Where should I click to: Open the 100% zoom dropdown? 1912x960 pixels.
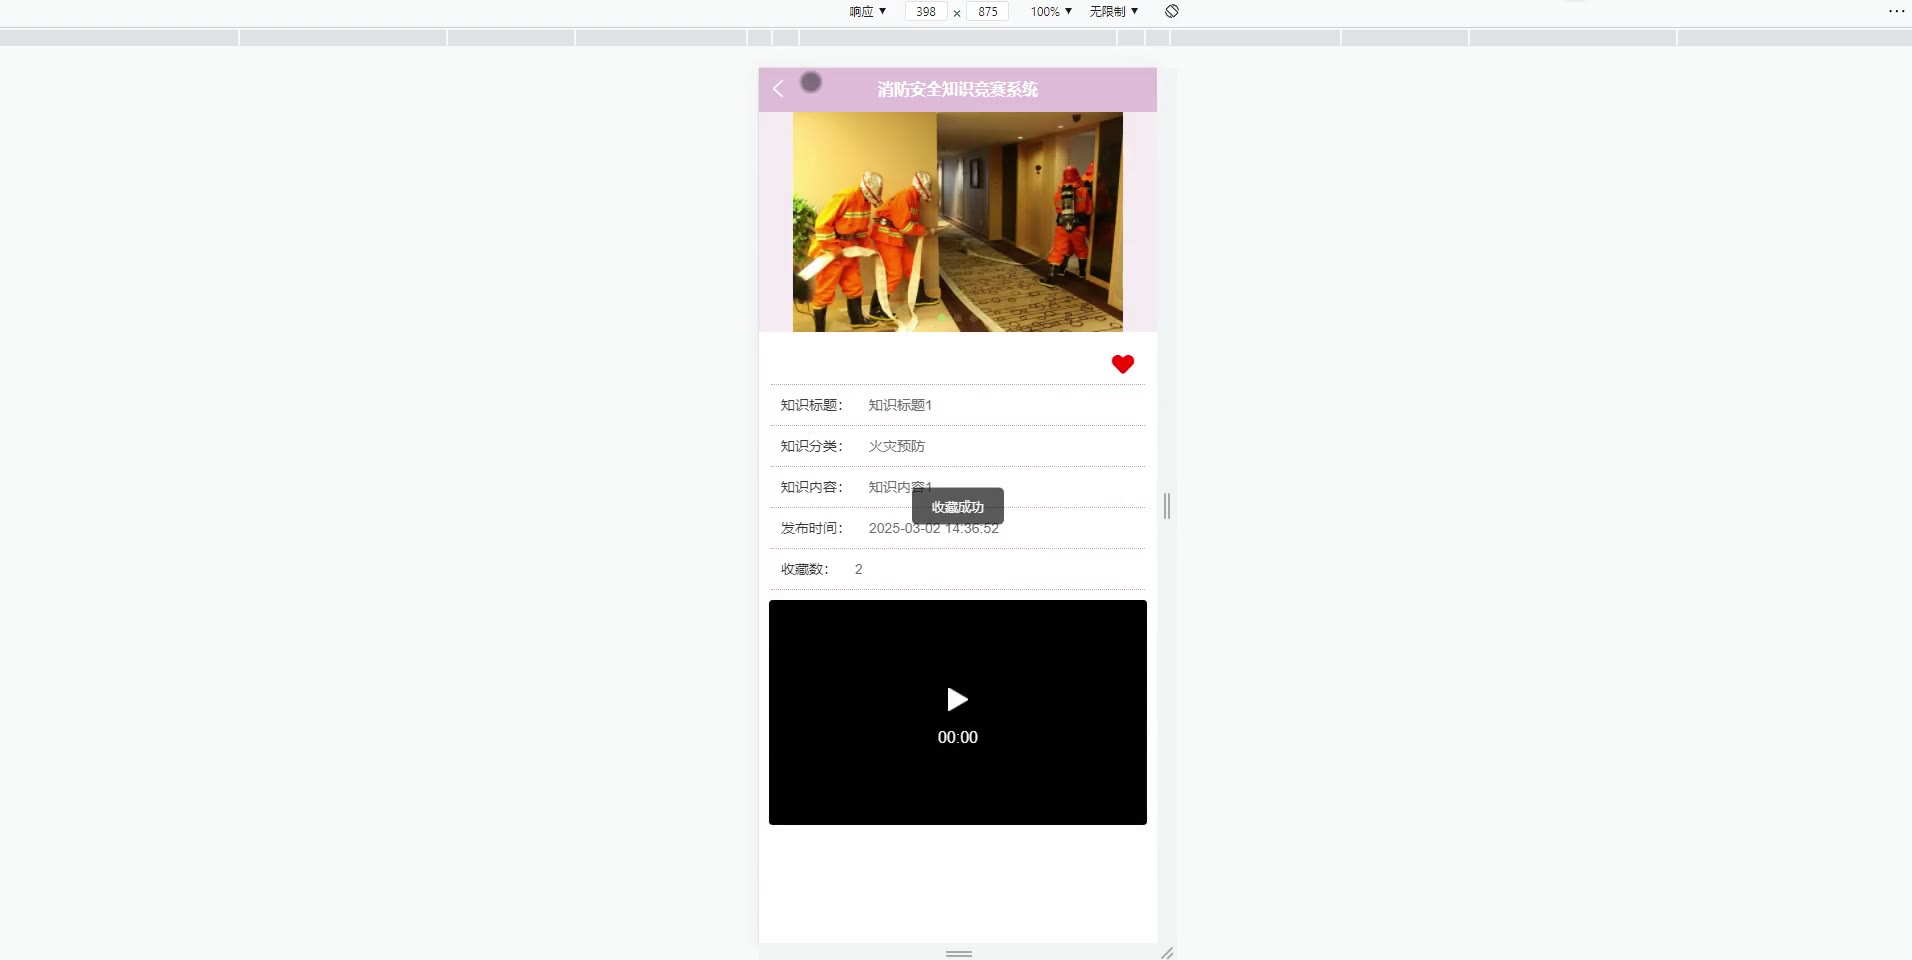1051,11
